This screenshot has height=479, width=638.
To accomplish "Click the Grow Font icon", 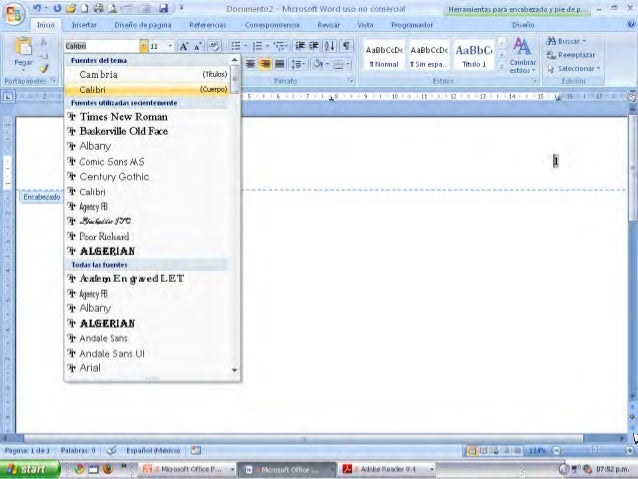I will tap(184, 46).
